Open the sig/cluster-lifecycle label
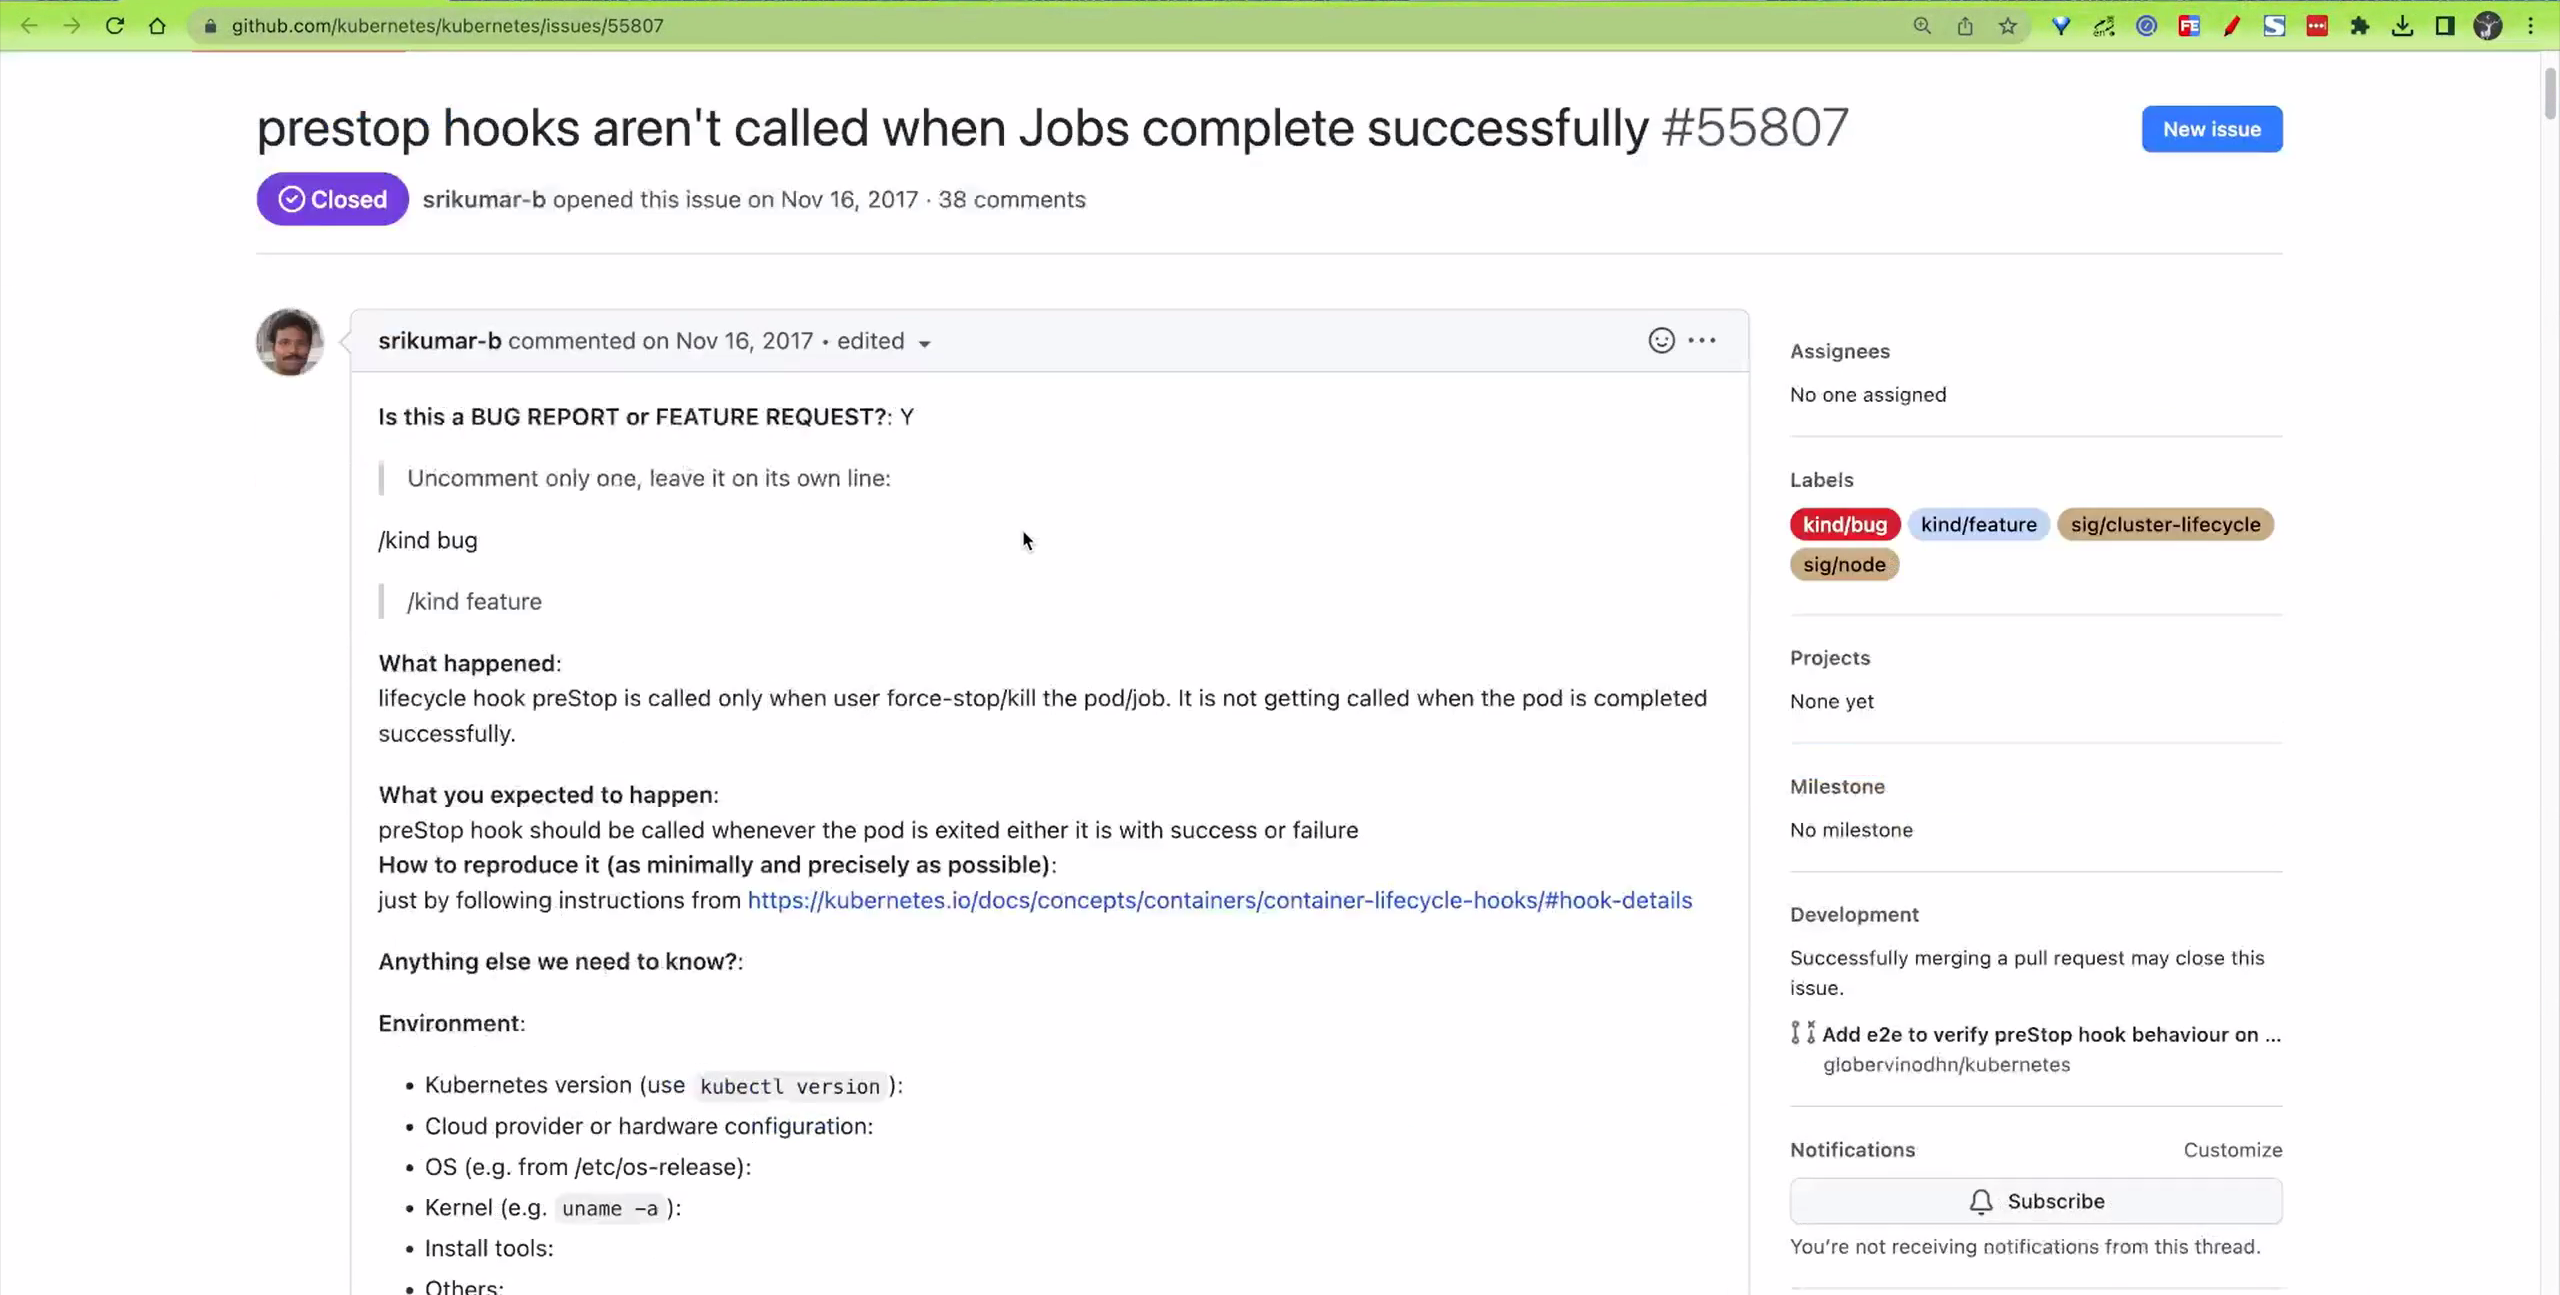The height and width of the screenshot is (1295, 2560). (x=2165, y=524)
